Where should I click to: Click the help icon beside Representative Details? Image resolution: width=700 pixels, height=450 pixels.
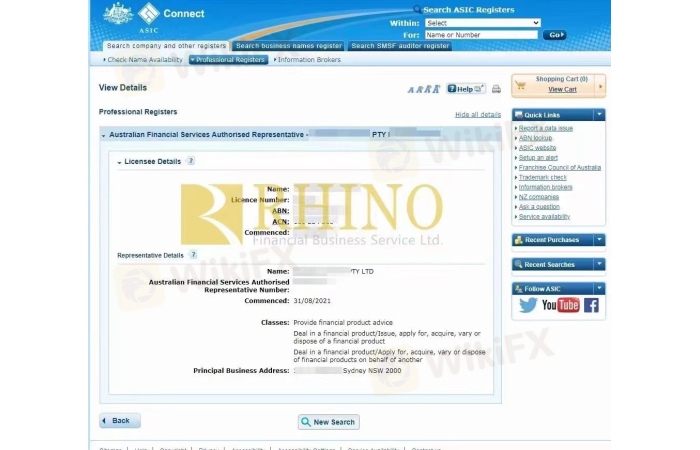coord(194,255)
